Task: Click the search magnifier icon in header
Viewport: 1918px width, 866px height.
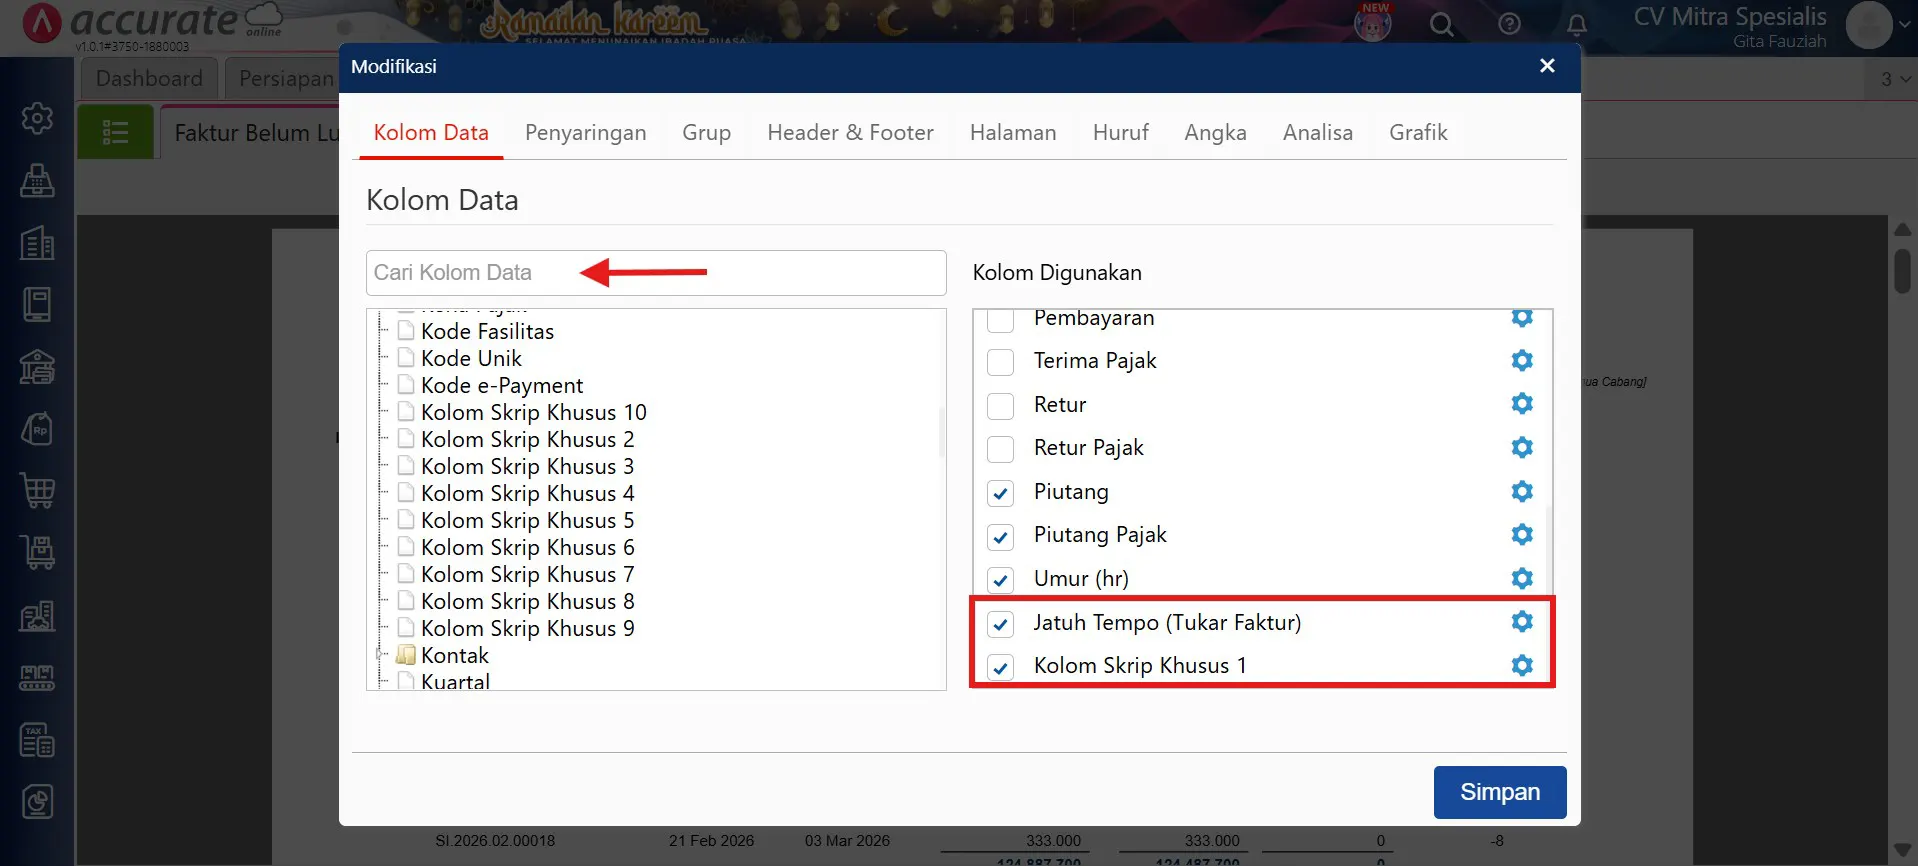Action: (1441, 24)
